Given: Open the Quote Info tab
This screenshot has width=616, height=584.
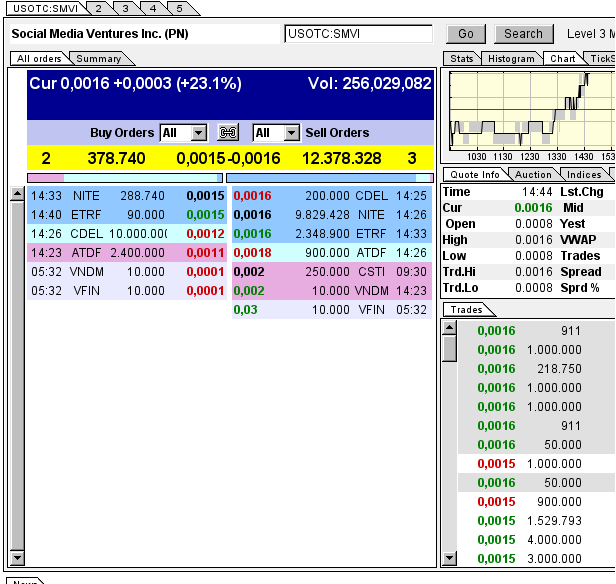Looking at the screenshot, I should [475, 174].
